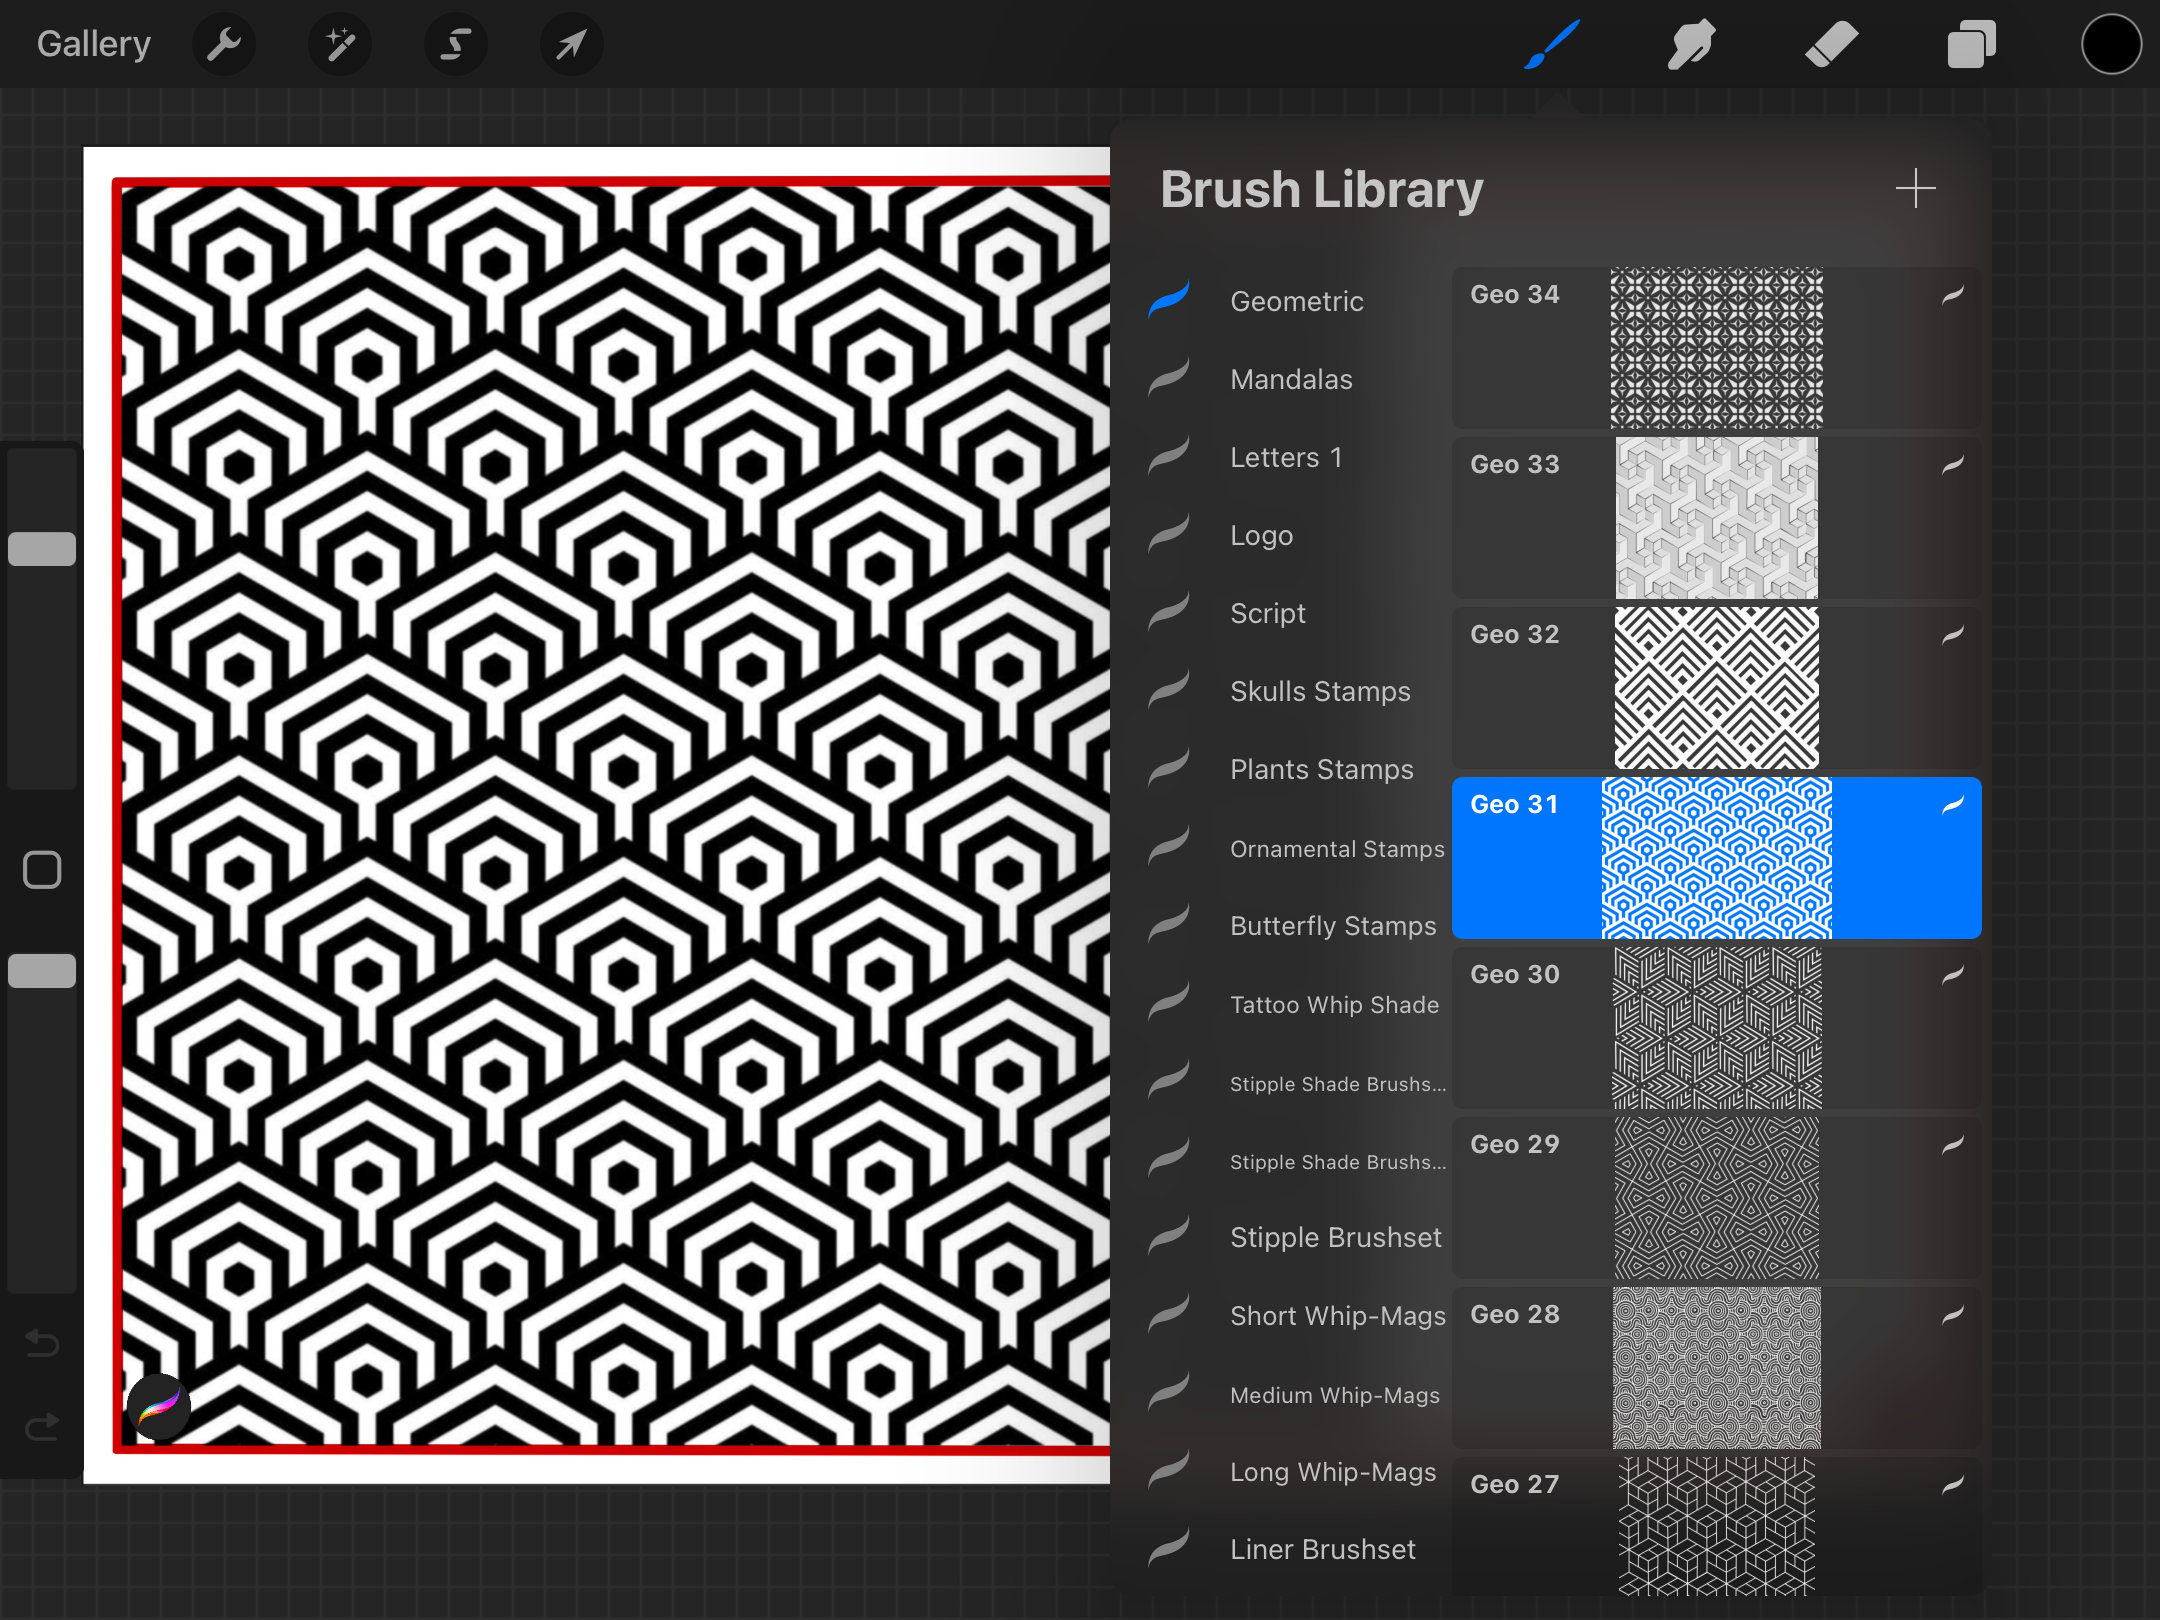Open the Adjustments magic wand menu
The height and width of the screenshot is (1620, 2160).
(x=340, y=44)
